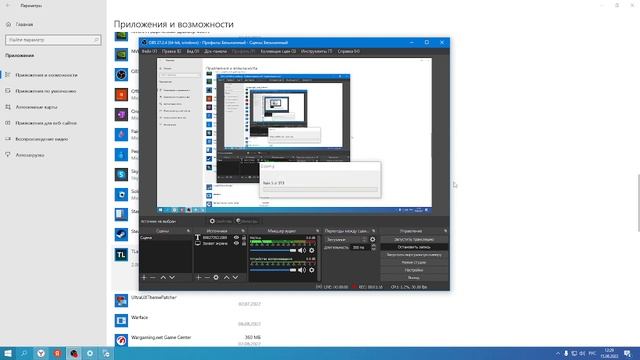
Task: Open the Scene Collection menu in OBS
Action: (x=278, y=51)
